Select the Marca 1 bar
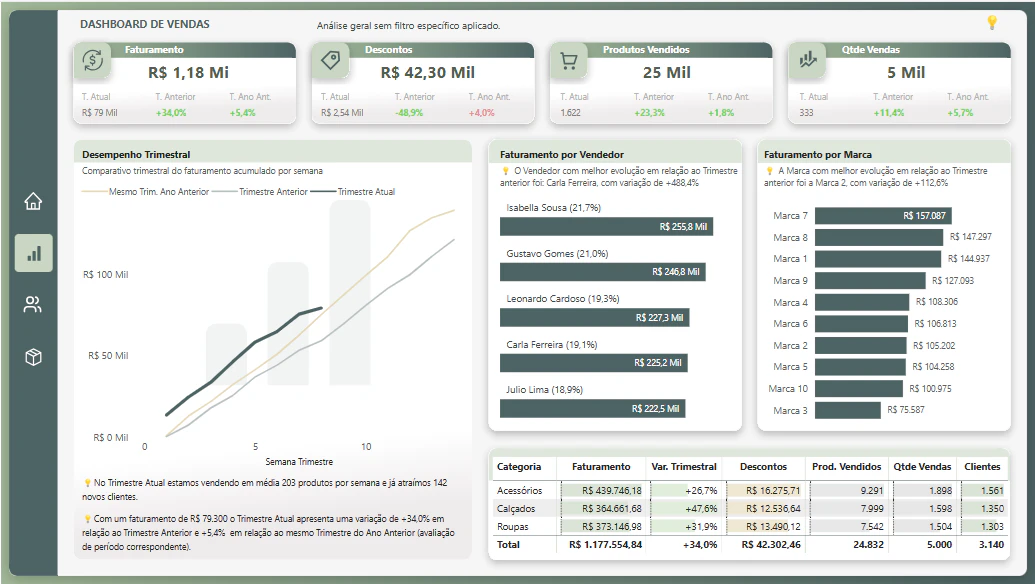The image size is (1035, 584). coord(878,259)
